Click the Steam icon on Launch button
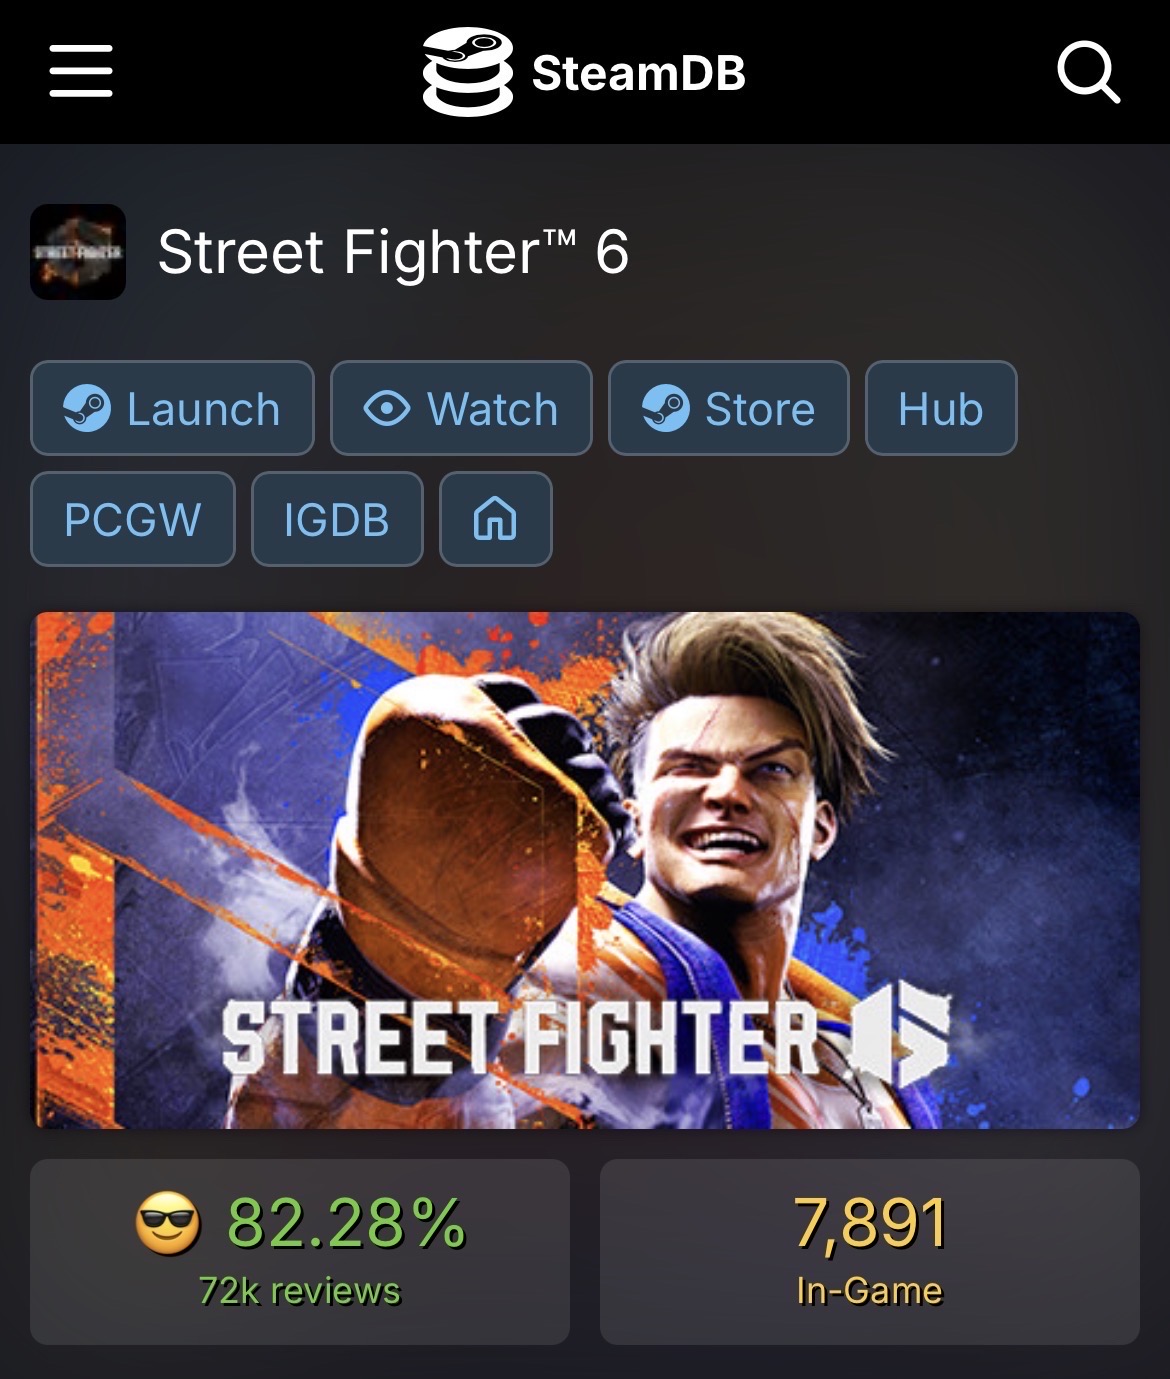 87,409
